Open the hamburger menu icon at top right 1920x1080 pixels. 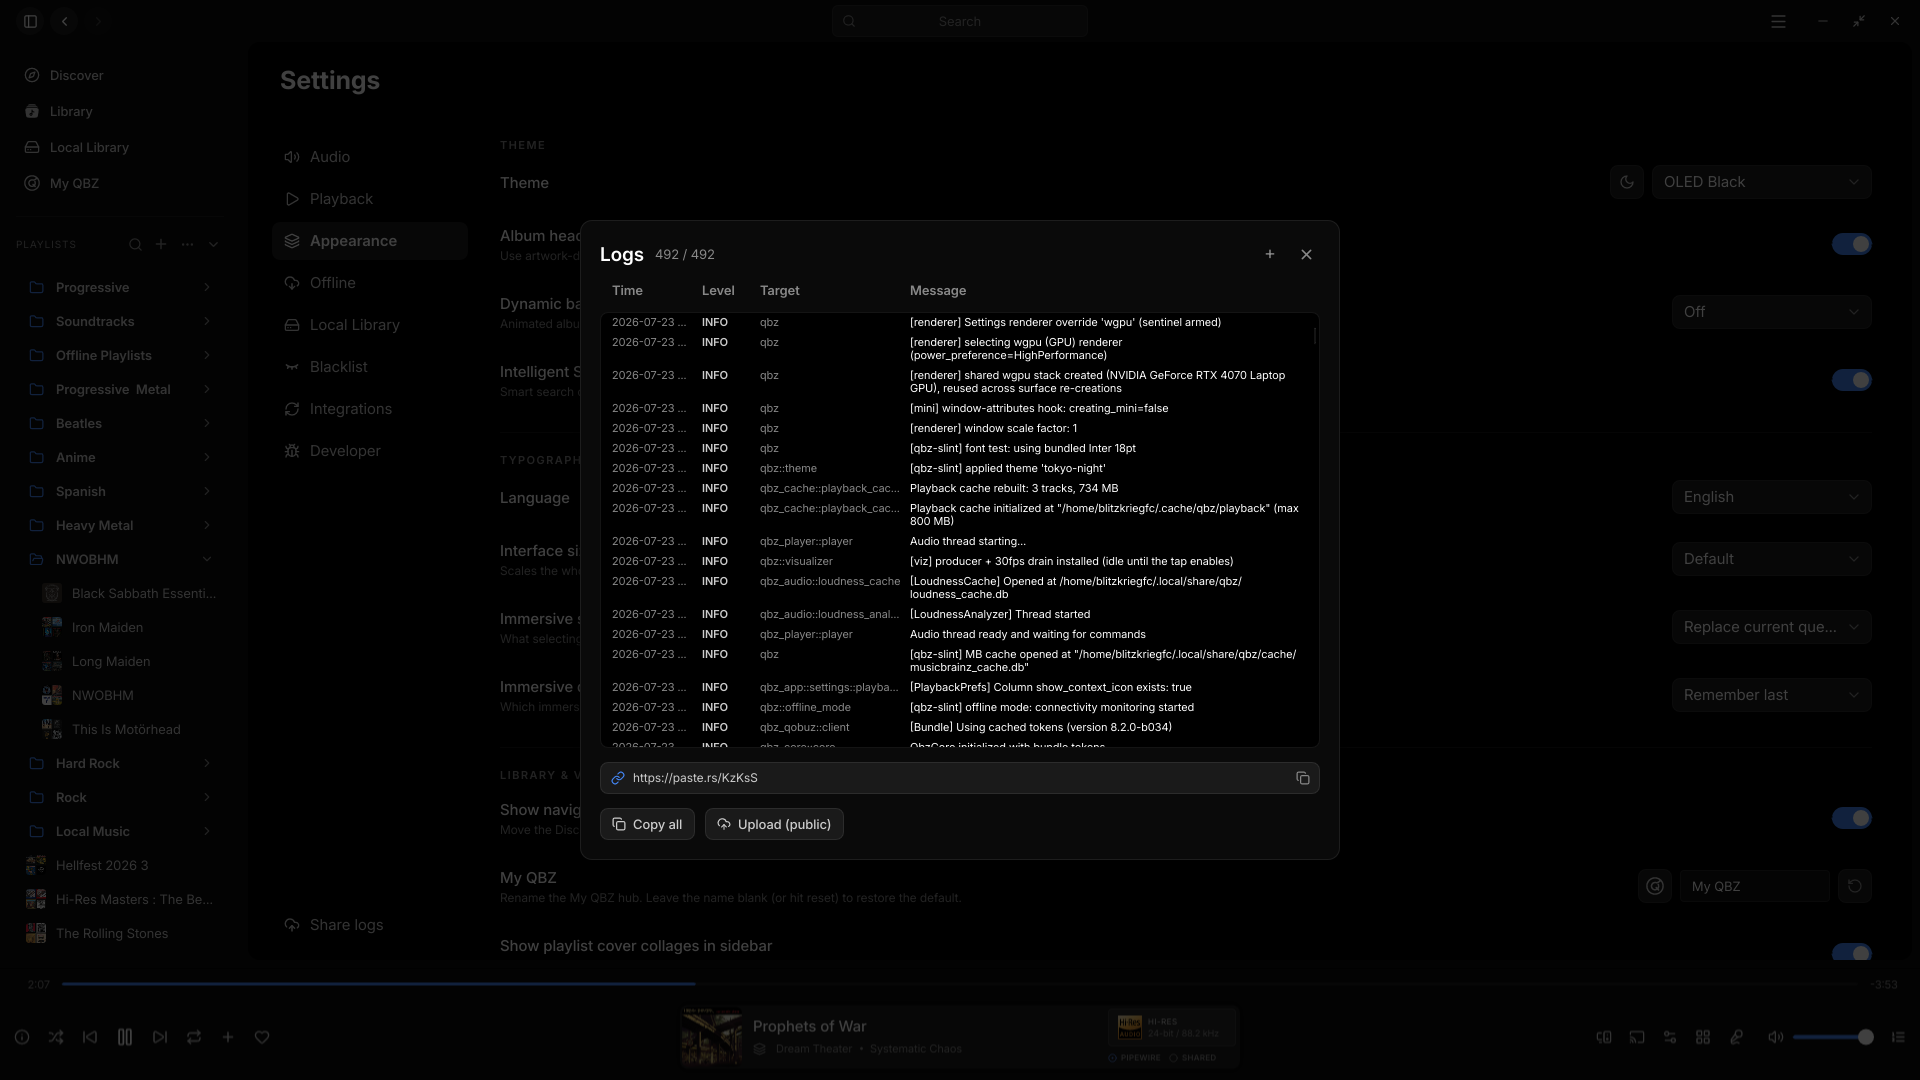(1778, 21)
